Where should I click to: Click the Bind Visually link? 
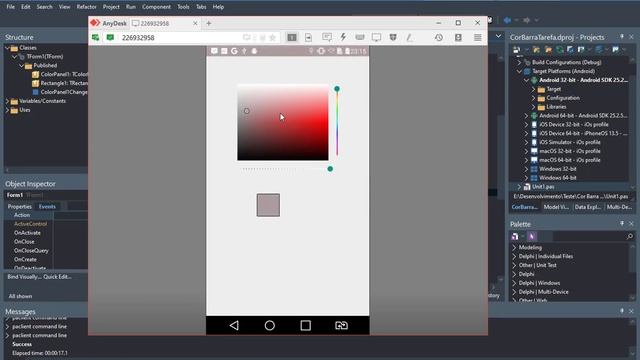point(24,277)
